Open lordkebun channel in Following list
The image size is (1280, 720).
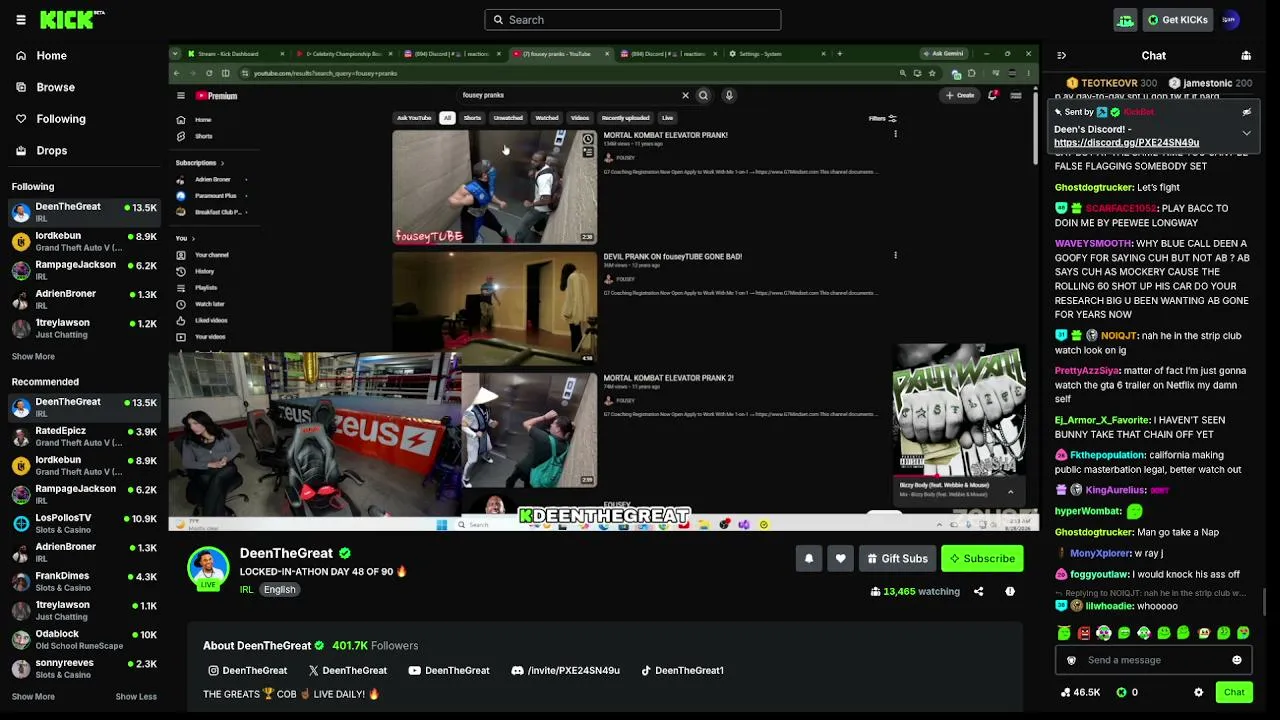tap(84, 241)
